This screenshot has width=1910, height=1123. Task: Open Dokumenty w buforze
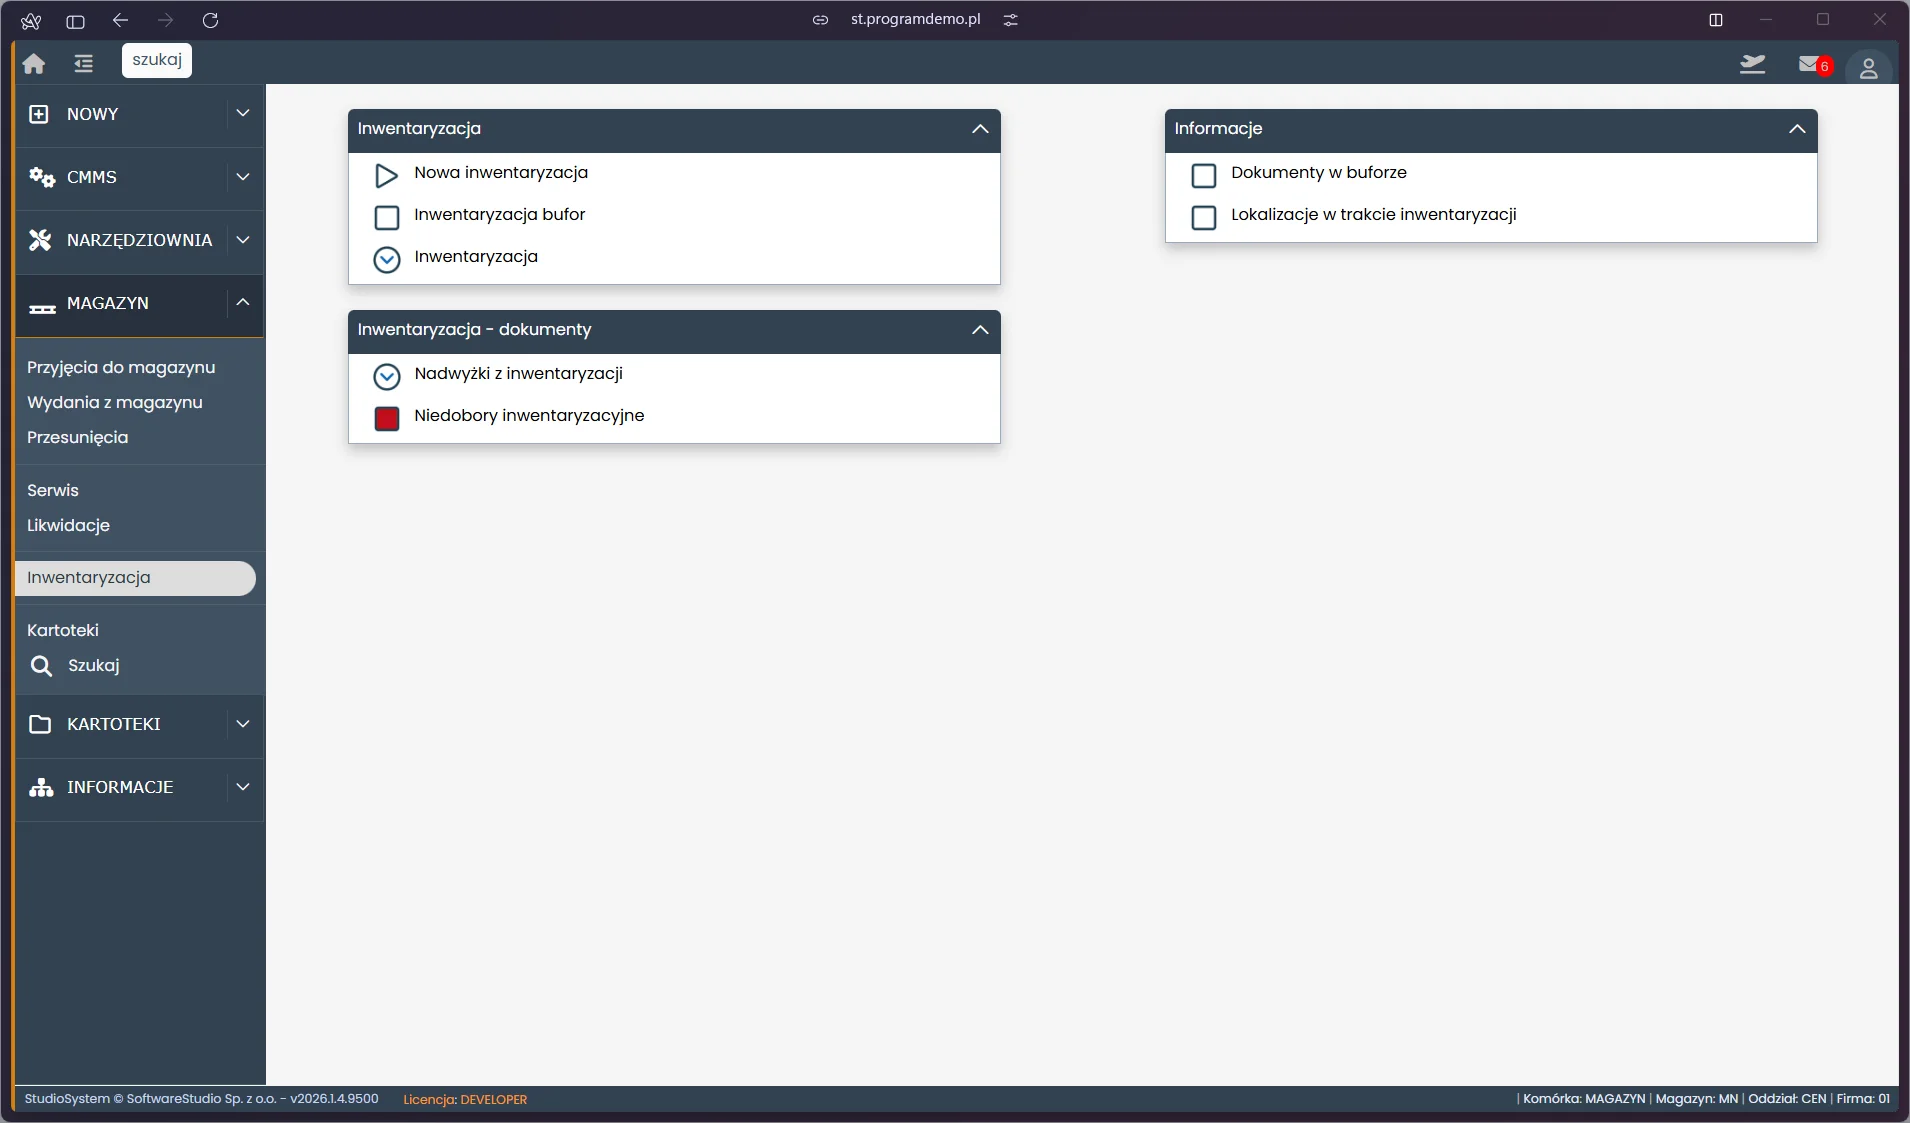pos(1319,172)
